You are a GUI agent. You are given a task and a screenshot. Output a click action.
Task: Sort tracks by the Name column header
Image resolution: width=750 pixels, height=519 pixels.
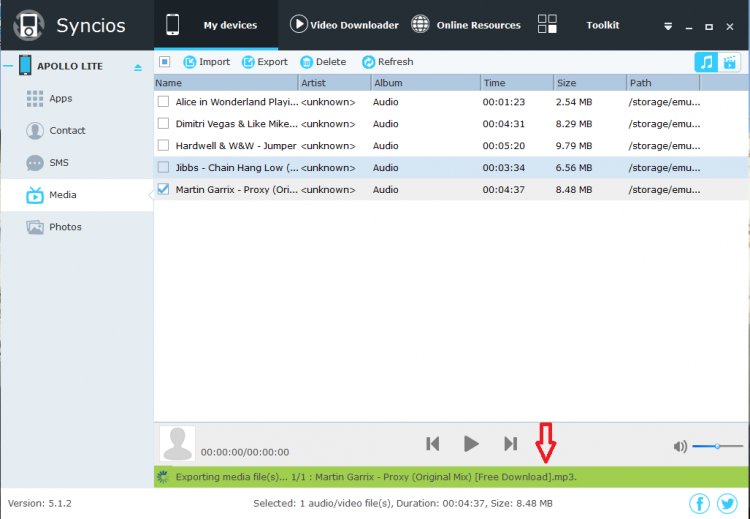click(x=225, y=83)
